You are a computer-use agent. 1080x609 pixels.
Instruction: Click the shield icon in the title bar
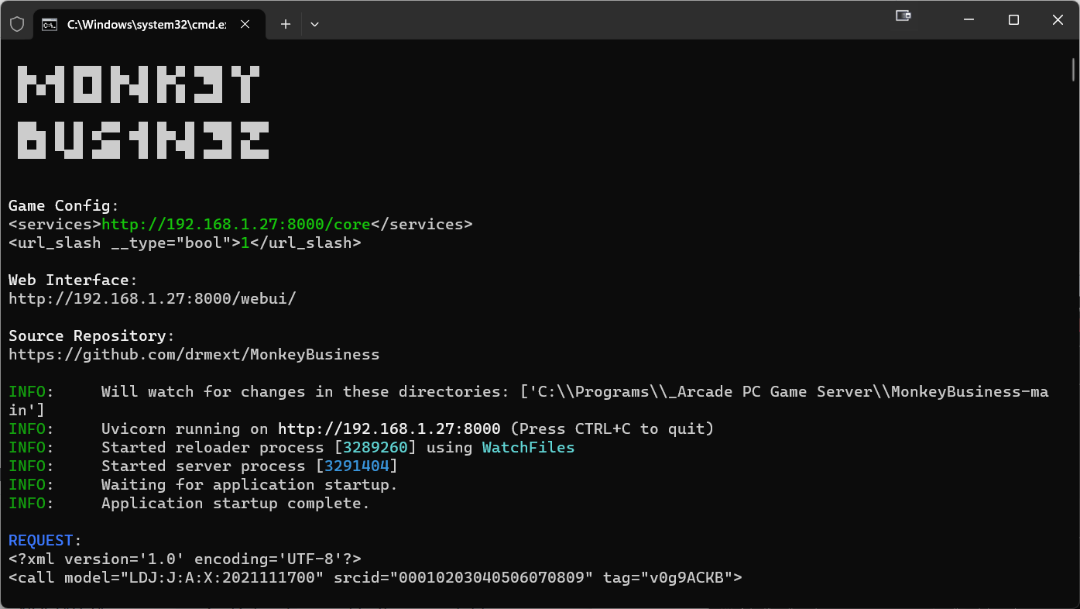click(x=17, y=24)
